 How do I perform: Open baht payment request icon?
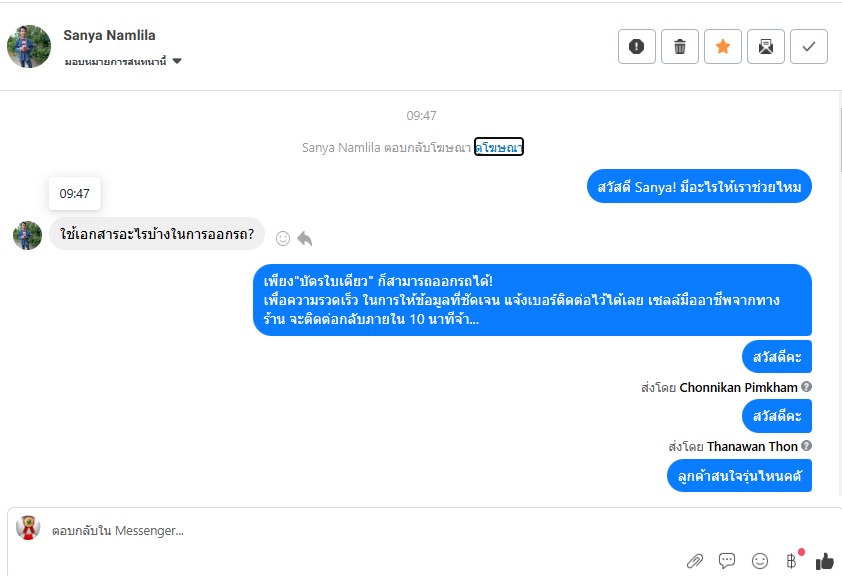[x=792, y=561]
